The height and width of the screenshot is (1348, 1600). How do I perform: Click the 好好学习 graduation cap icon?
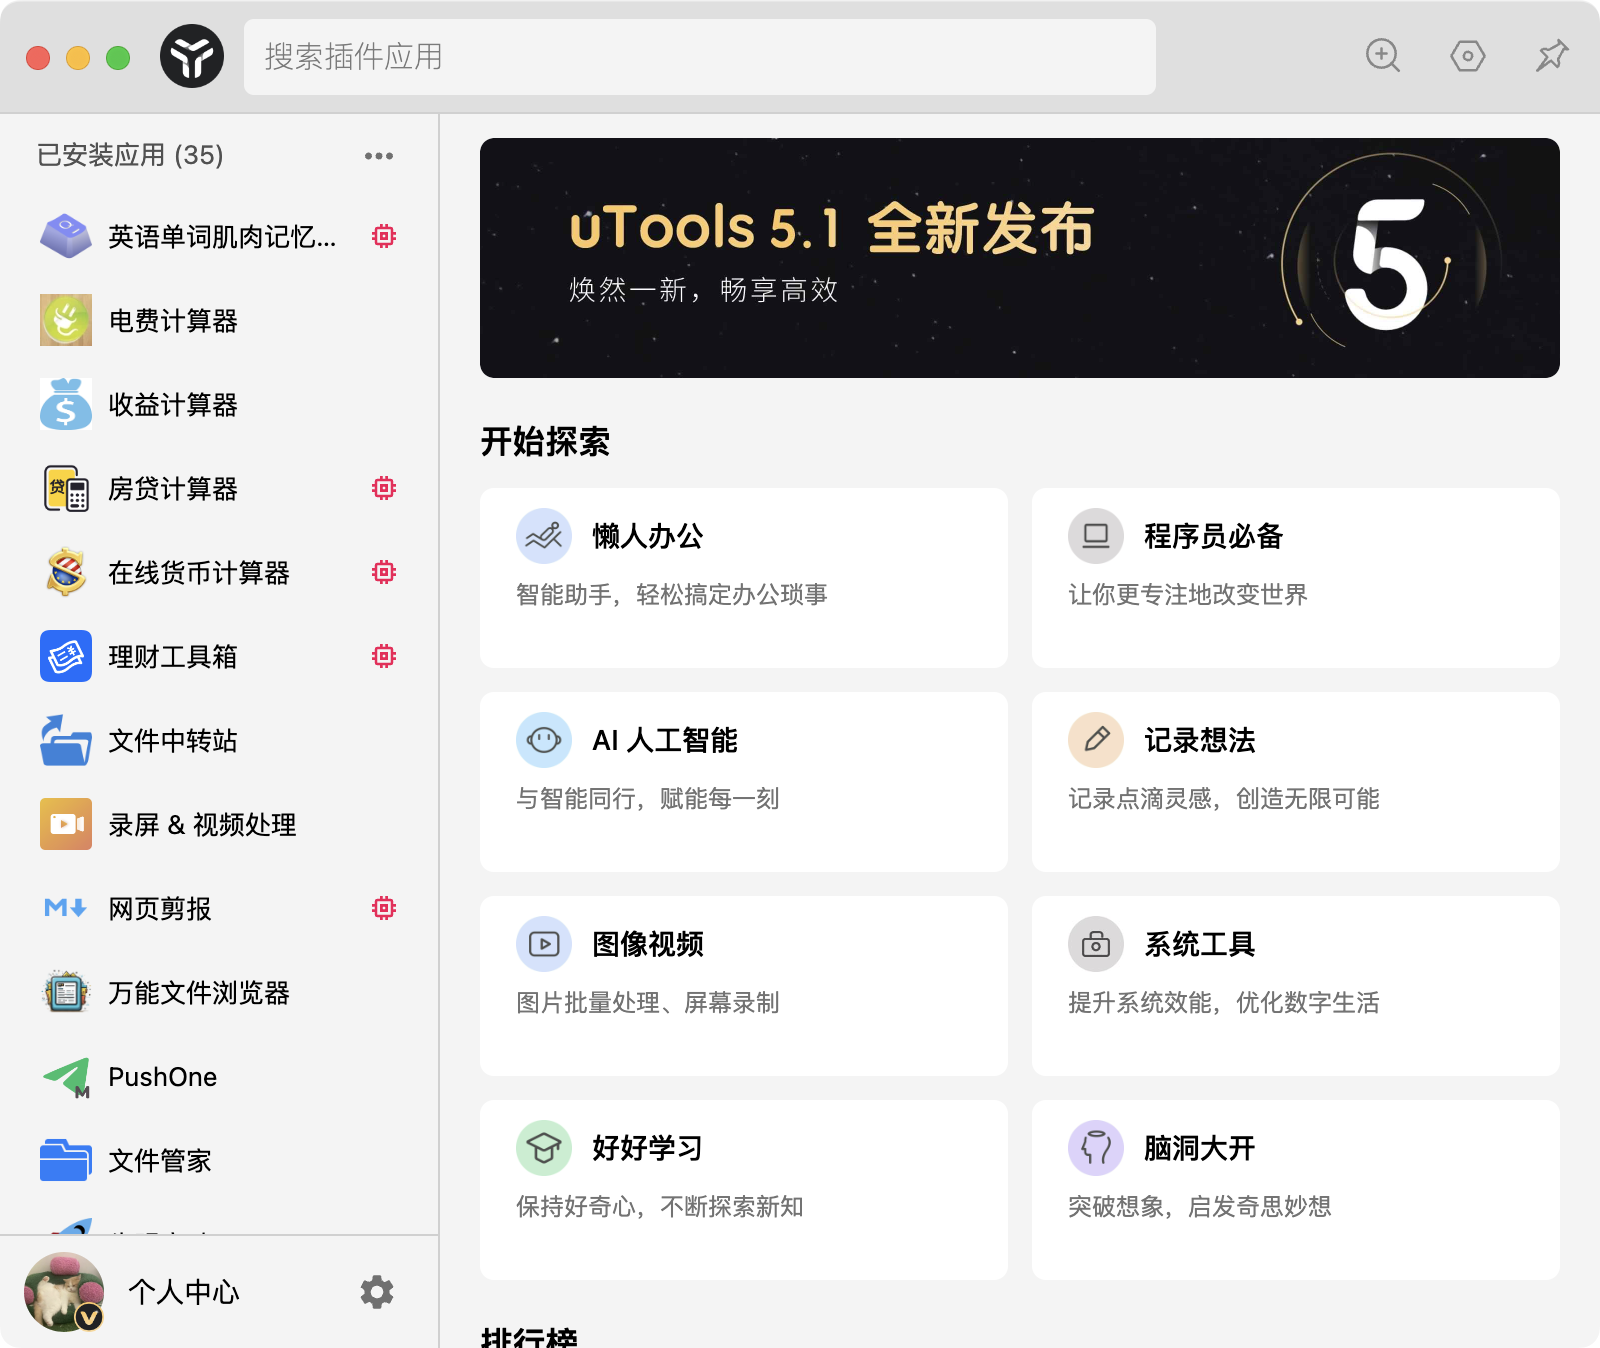(544, 1148)
